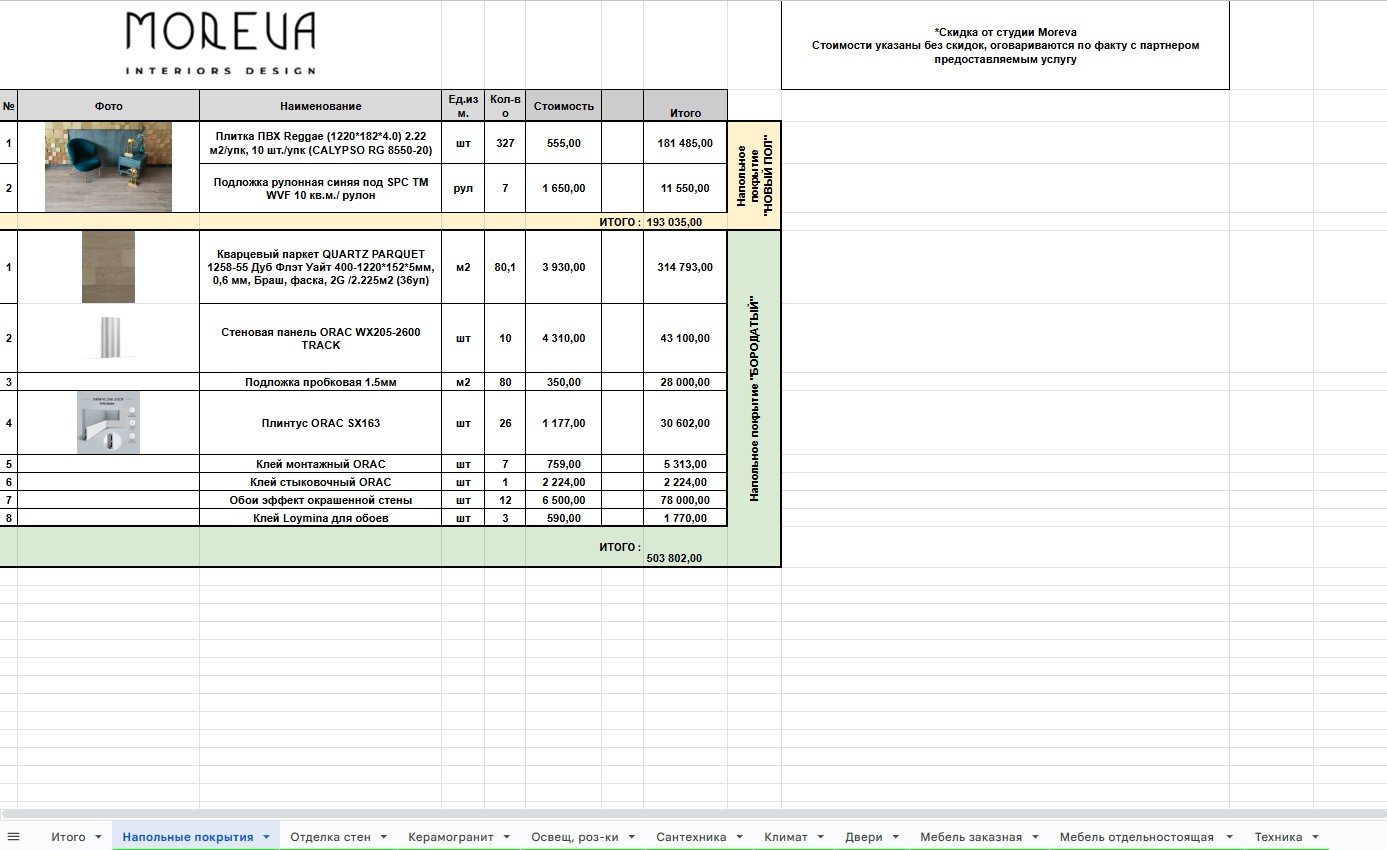Expand dropdown arrow of Освещ, роз-ки tab
The width and height of the screenshot is (1387, 850).
(x=632, y=837)
